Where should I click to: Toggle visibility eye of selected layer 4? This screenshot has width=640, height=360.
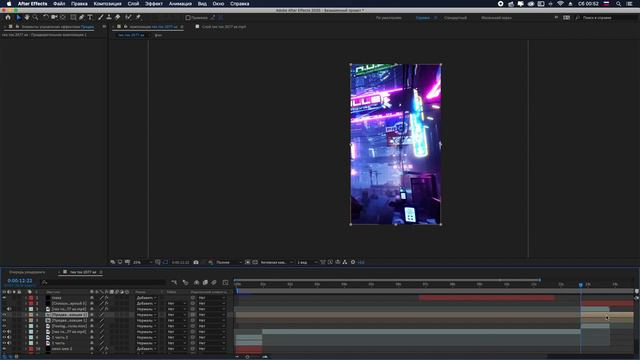(4, 315)
